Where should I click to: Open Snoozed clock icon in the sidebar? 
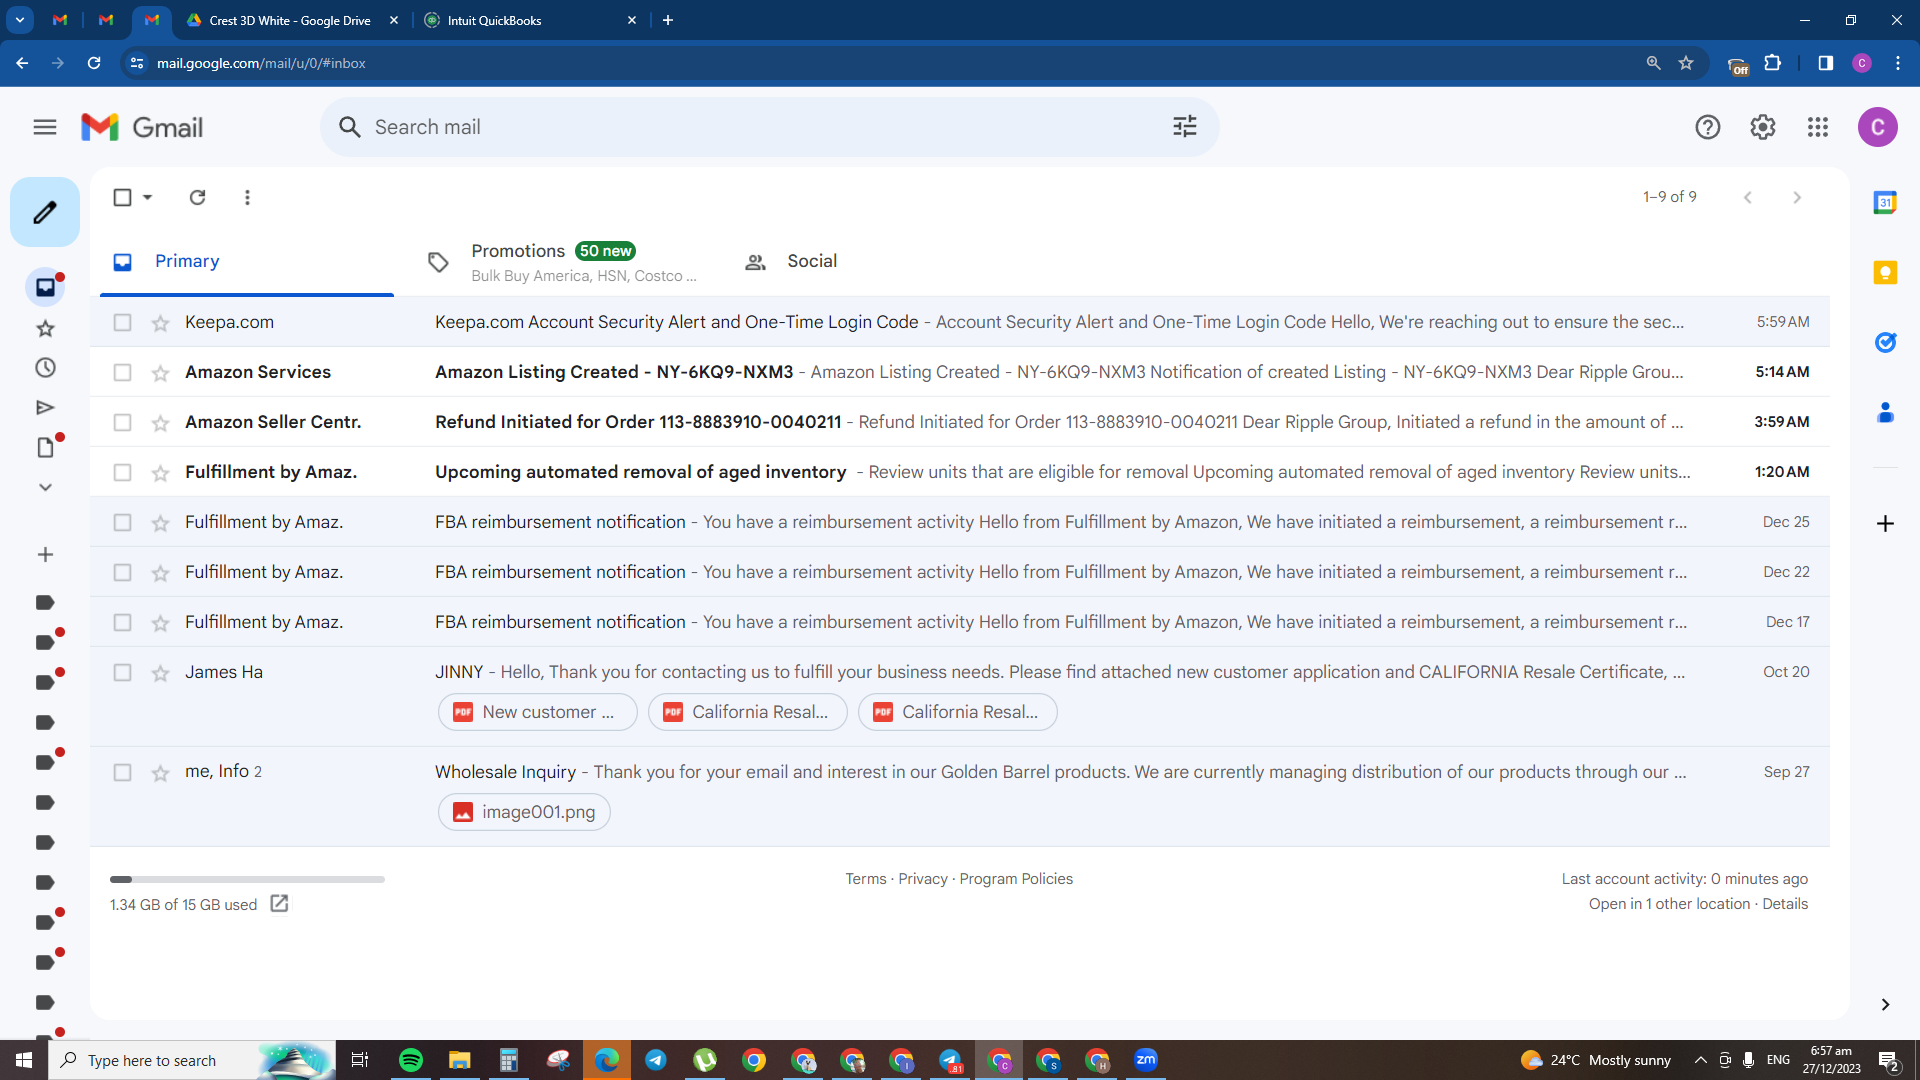click(x=45, y=368)
